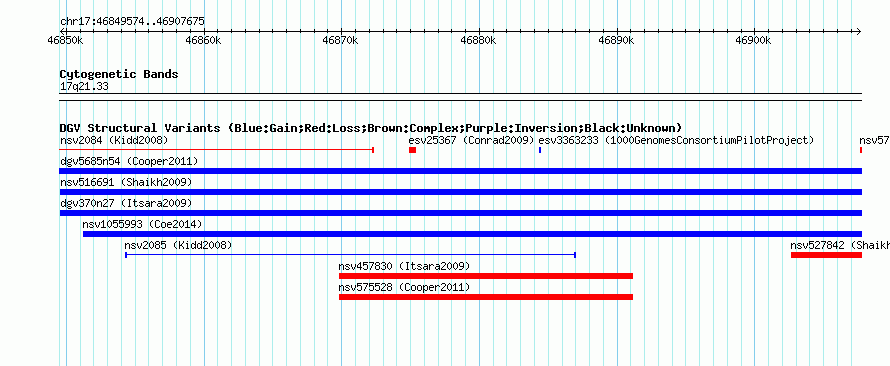
Task: Click the nsv2085 (Kidd2008) label
Action: (178, 245)
